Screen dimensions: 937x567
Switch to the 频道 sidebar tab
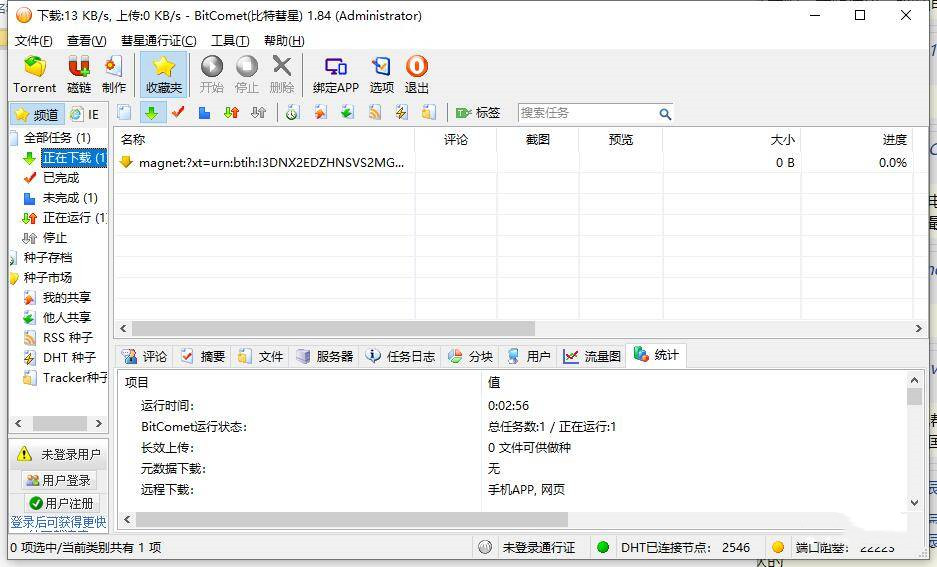point(37,114)
